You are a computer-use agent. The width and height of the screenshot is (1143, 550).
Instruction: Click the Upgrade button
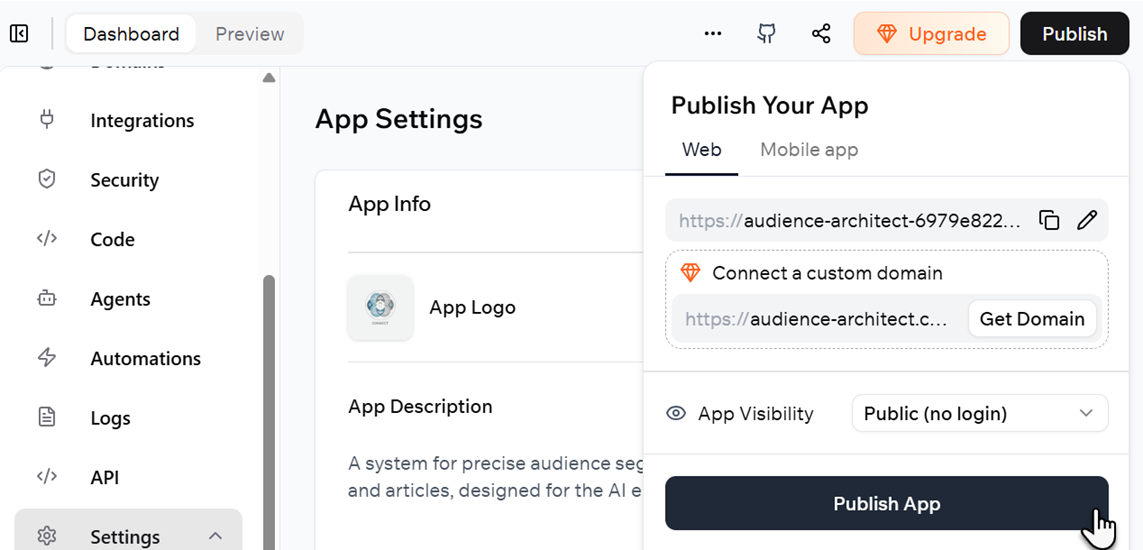tap(930, 34)
